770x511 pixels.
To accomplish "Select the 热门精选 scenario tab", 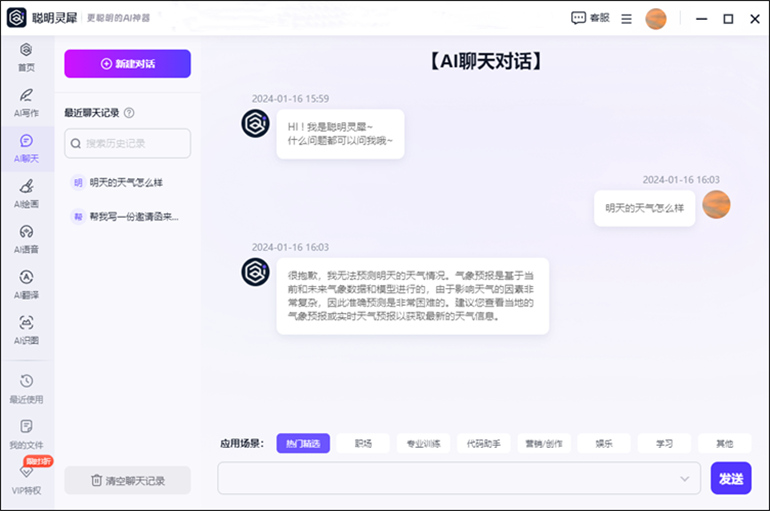I will pyautogui.click(x=303, y=443).
